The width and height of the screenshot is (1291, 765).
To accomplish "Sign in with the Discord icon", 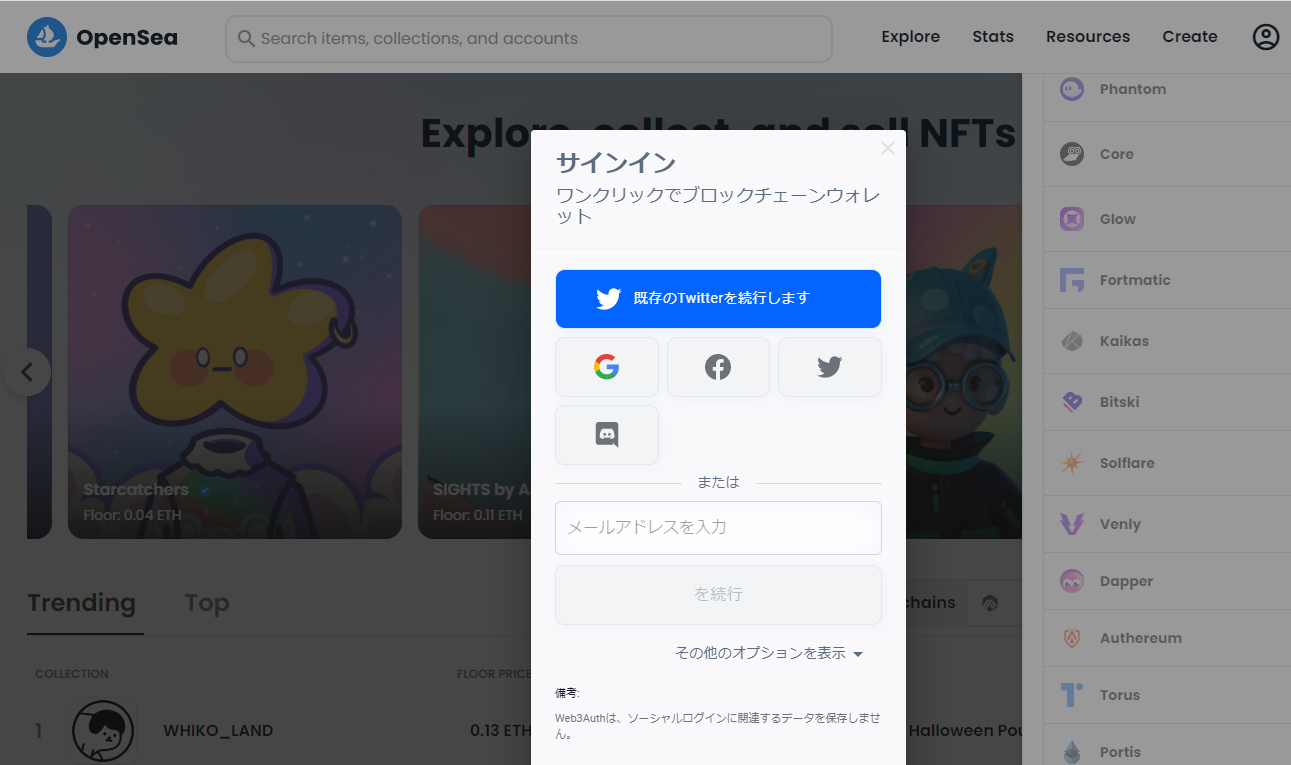I will tap(606, 434).
